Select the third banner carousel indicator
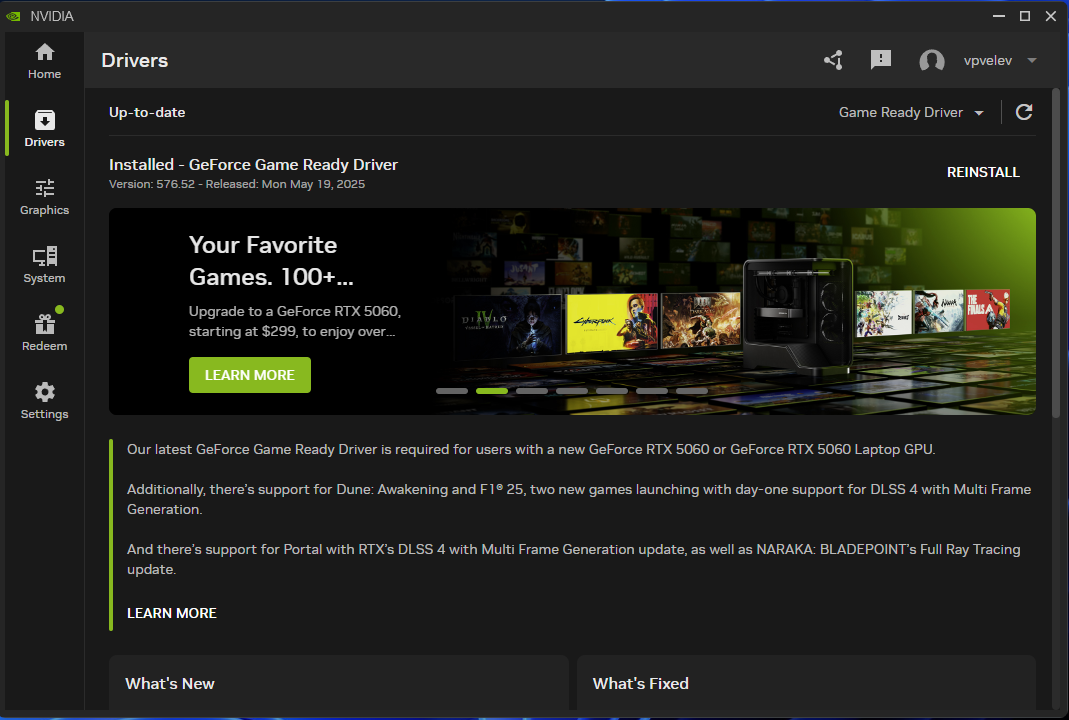Image resolution: width=1069 pixels, height=720 pixels. (532, 391)
